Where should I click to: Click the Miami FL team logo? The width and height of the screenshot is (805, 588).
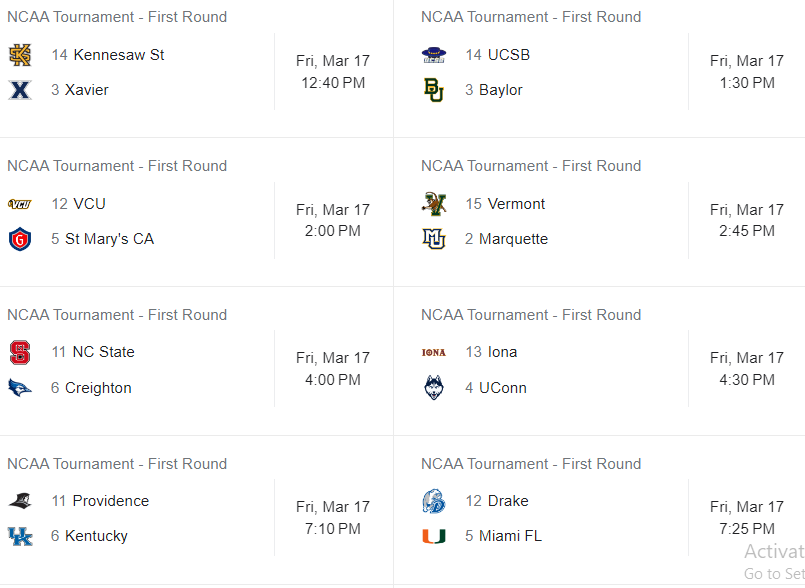click(434, 536)
